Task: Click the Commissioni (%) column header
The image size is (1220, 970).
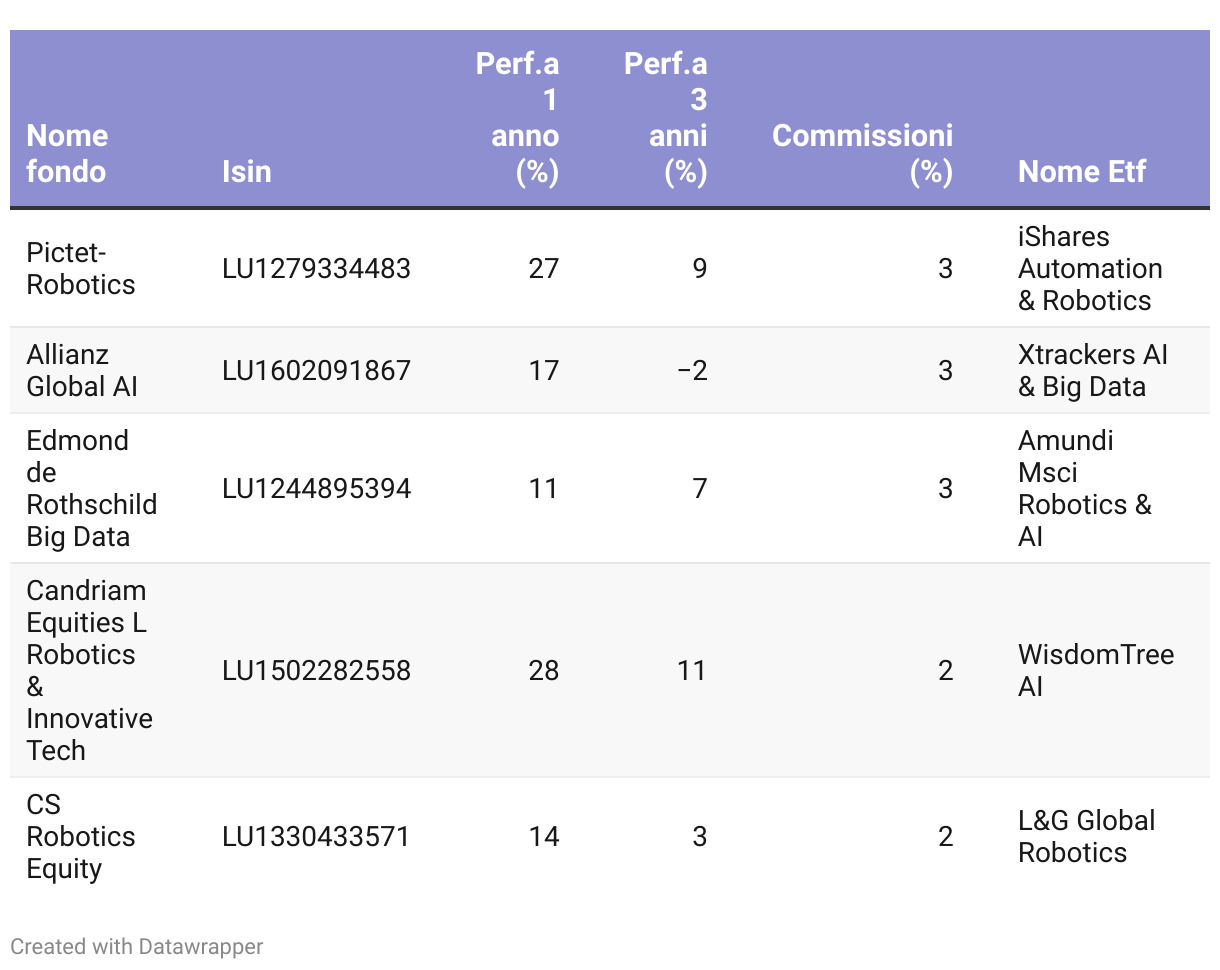Action: [863, 153]
